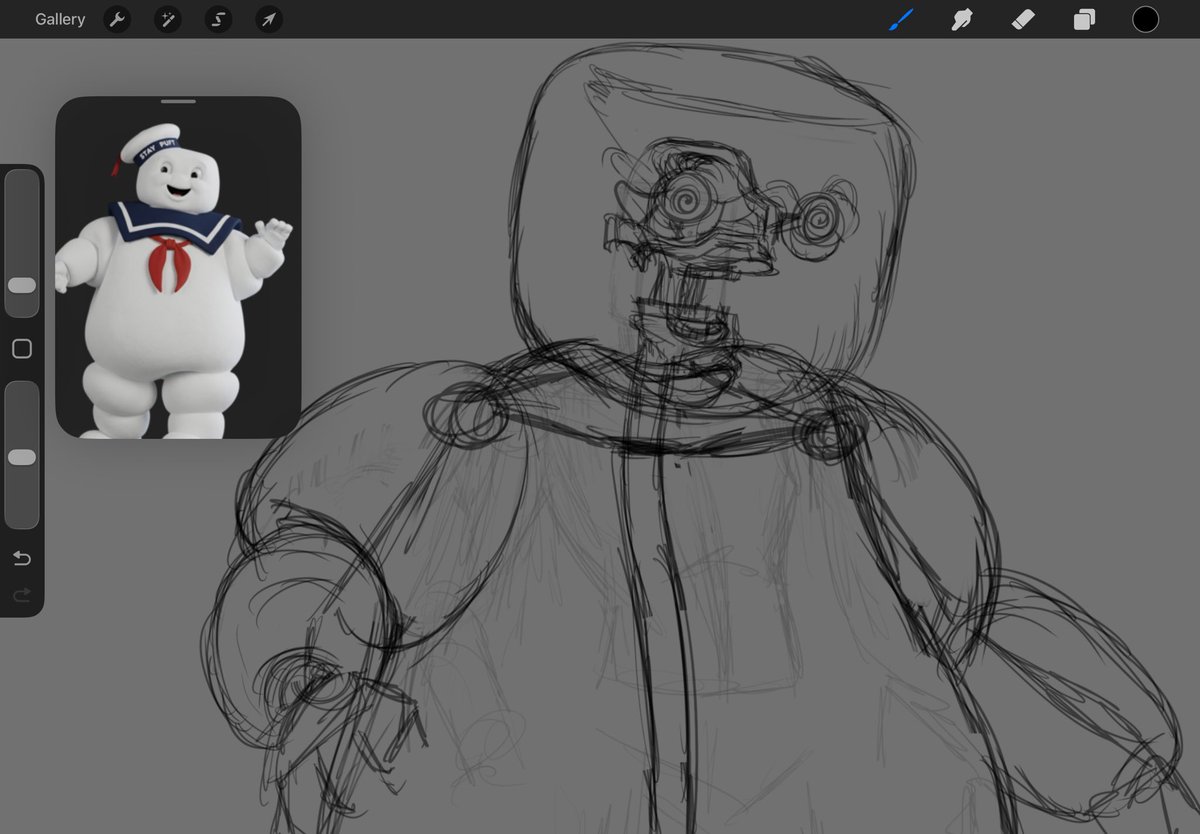Screen dimensions: 1200x834
Task: Click the reference window grab handle
Action: point(178,101)
